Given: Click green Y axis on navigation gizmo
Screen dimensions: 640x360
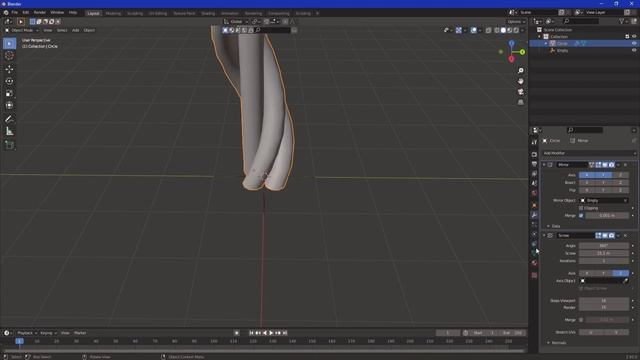Looking at the screenshot, I should click(x=522, y=52).
